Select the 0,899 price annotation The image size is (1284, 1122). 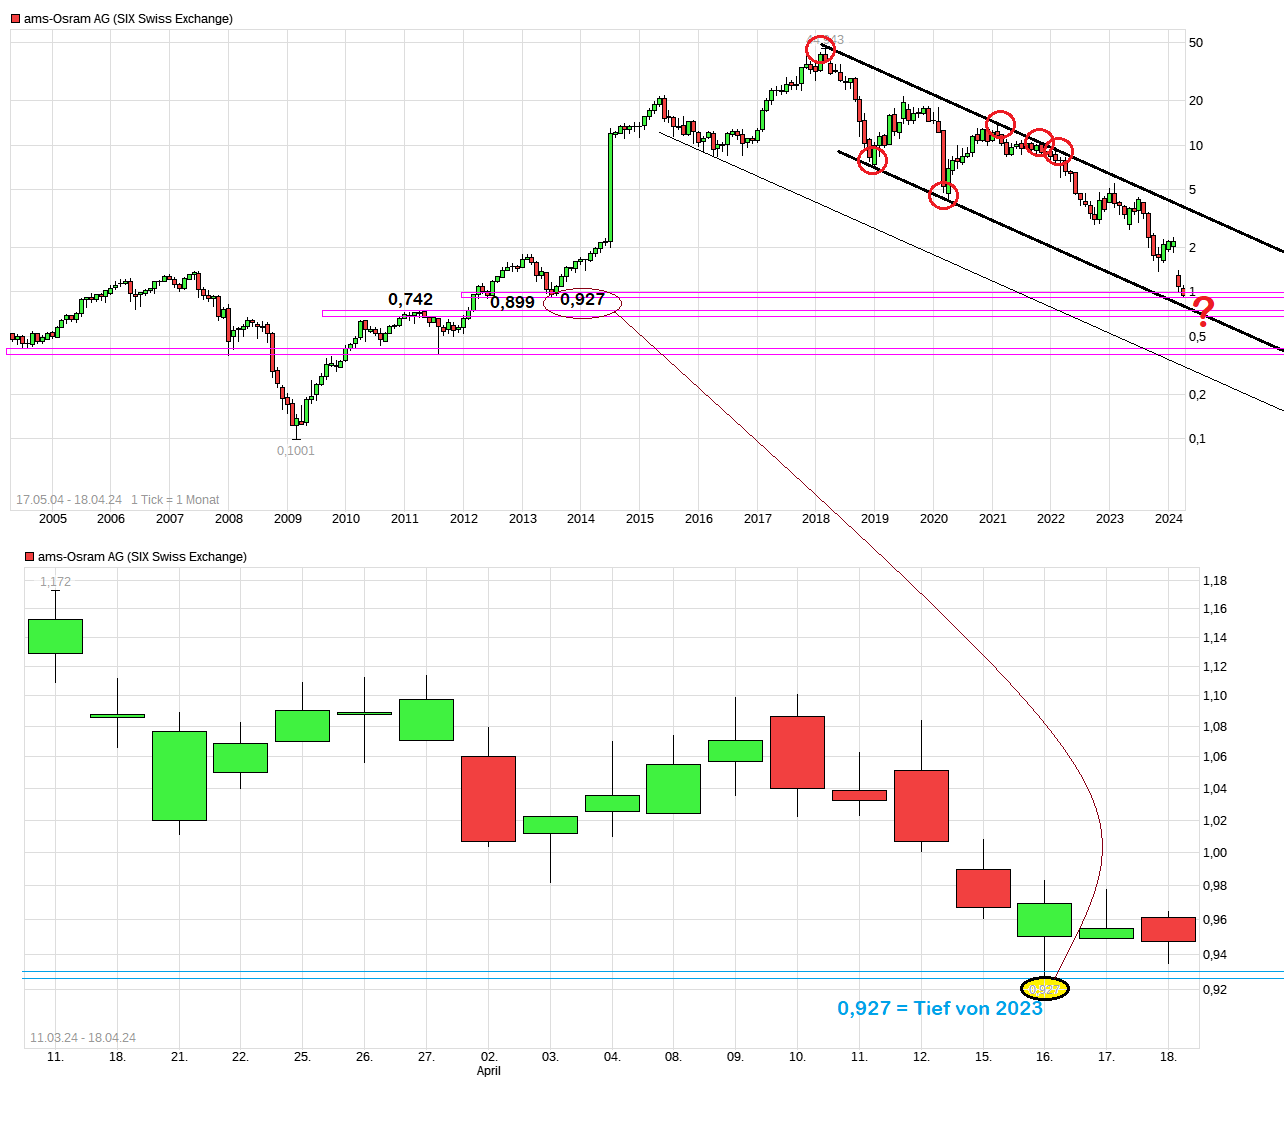click(513, 302)
